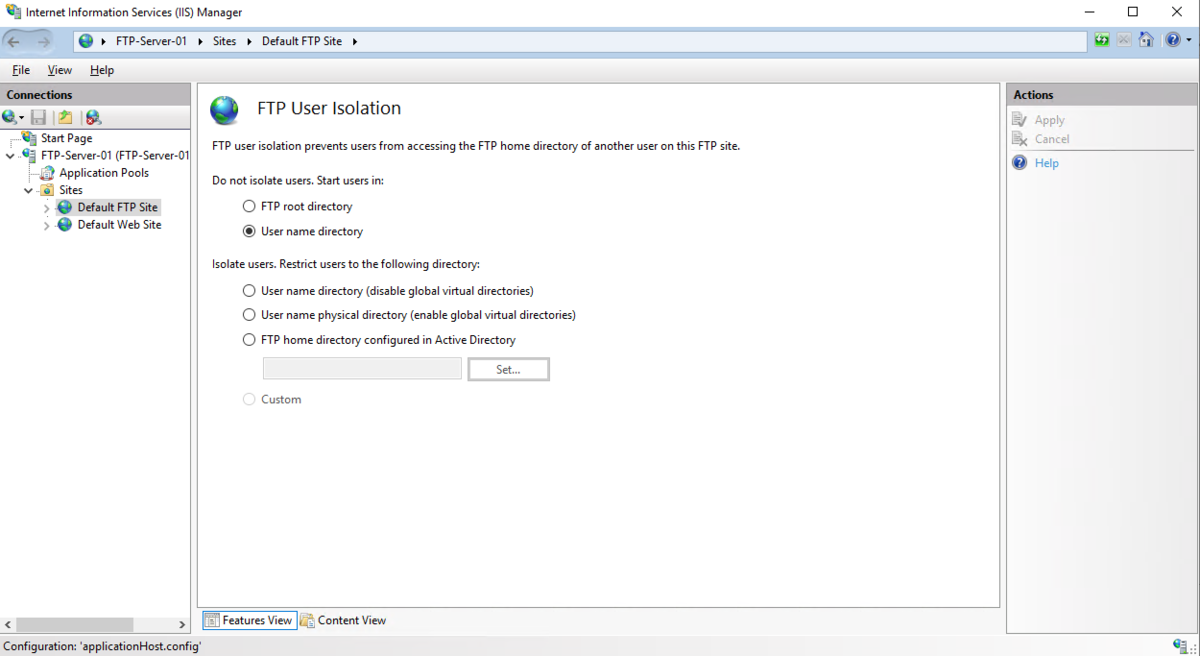This screenshot has width=1200, height=656.
Task: Select FTP home directory configured in Active Directory
Action: click(x=249, y=340)
